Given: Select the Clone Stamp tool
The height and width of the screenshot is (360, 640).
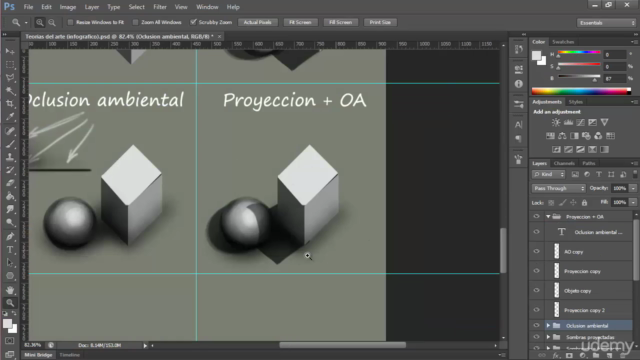Looking at the screenshot, I should point(10,157).
